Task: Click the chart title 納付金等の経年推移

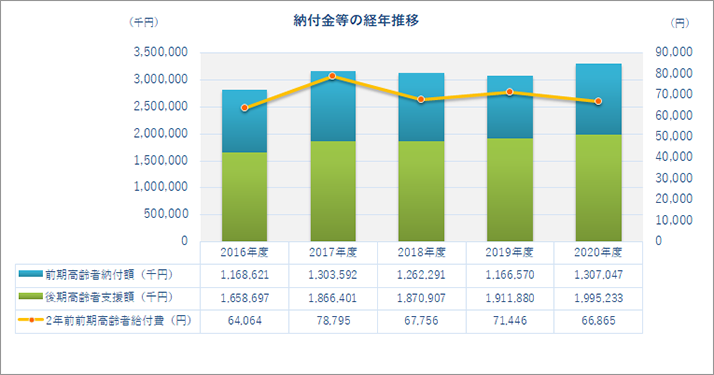Action: tap(356, 20)
